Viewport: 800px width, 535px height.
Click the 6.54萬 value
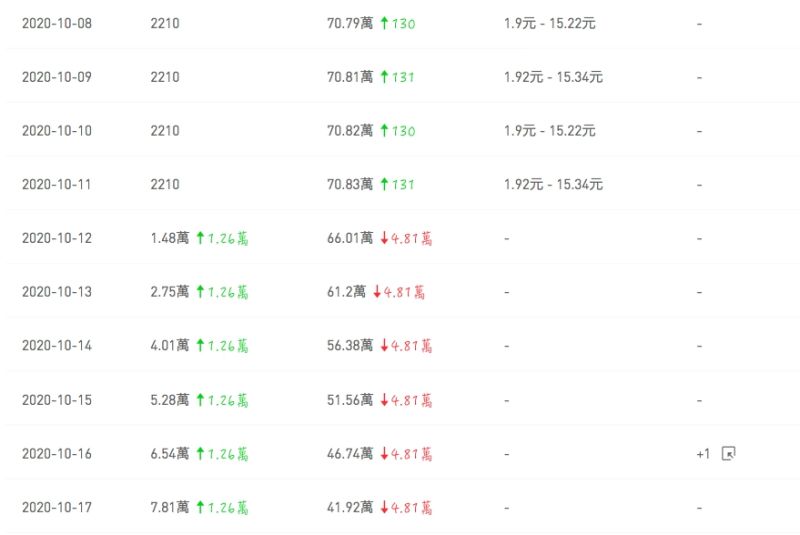(169, 453)
